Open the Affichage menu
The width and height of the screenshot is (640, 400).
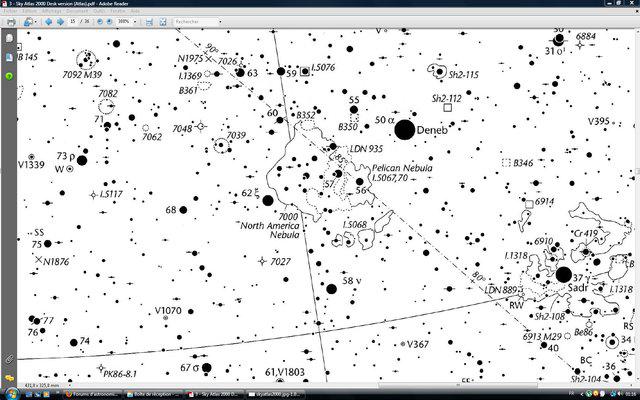51,11
